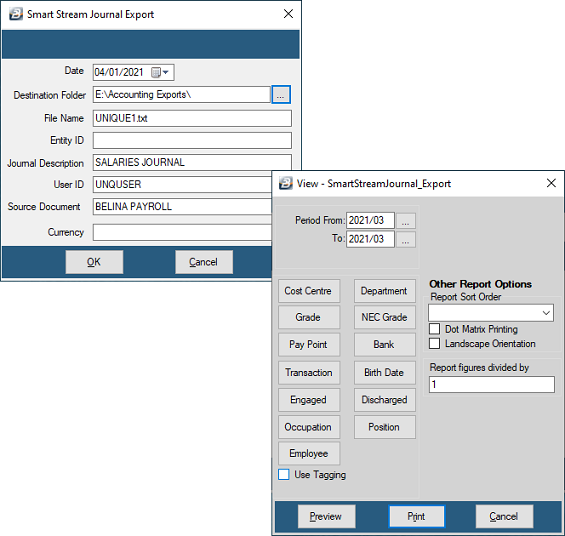Open the Period From lookup ellipsis button
This screenshot has height=536, width=565.
406,221
